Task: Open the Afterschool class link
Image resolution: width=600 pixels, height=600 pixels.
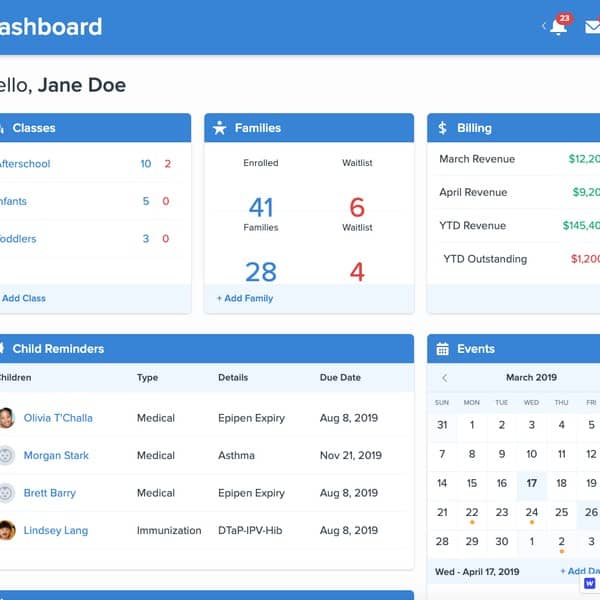Action: [24, 164]
